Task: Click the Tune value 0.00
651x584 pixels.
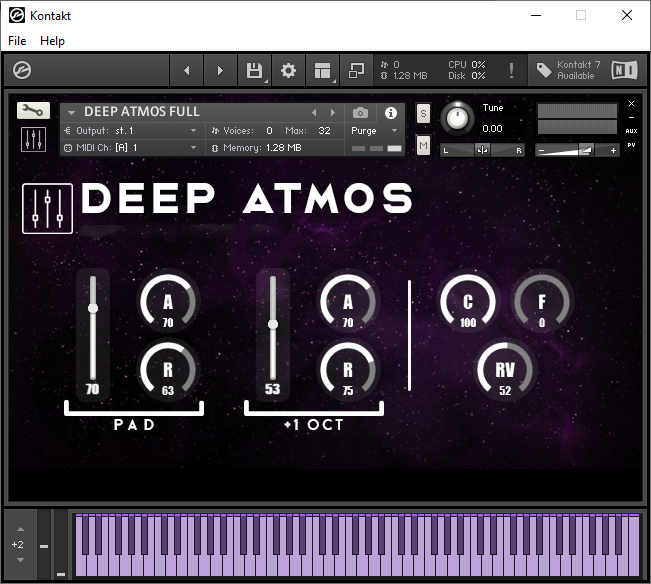Action: pos(492,129)
